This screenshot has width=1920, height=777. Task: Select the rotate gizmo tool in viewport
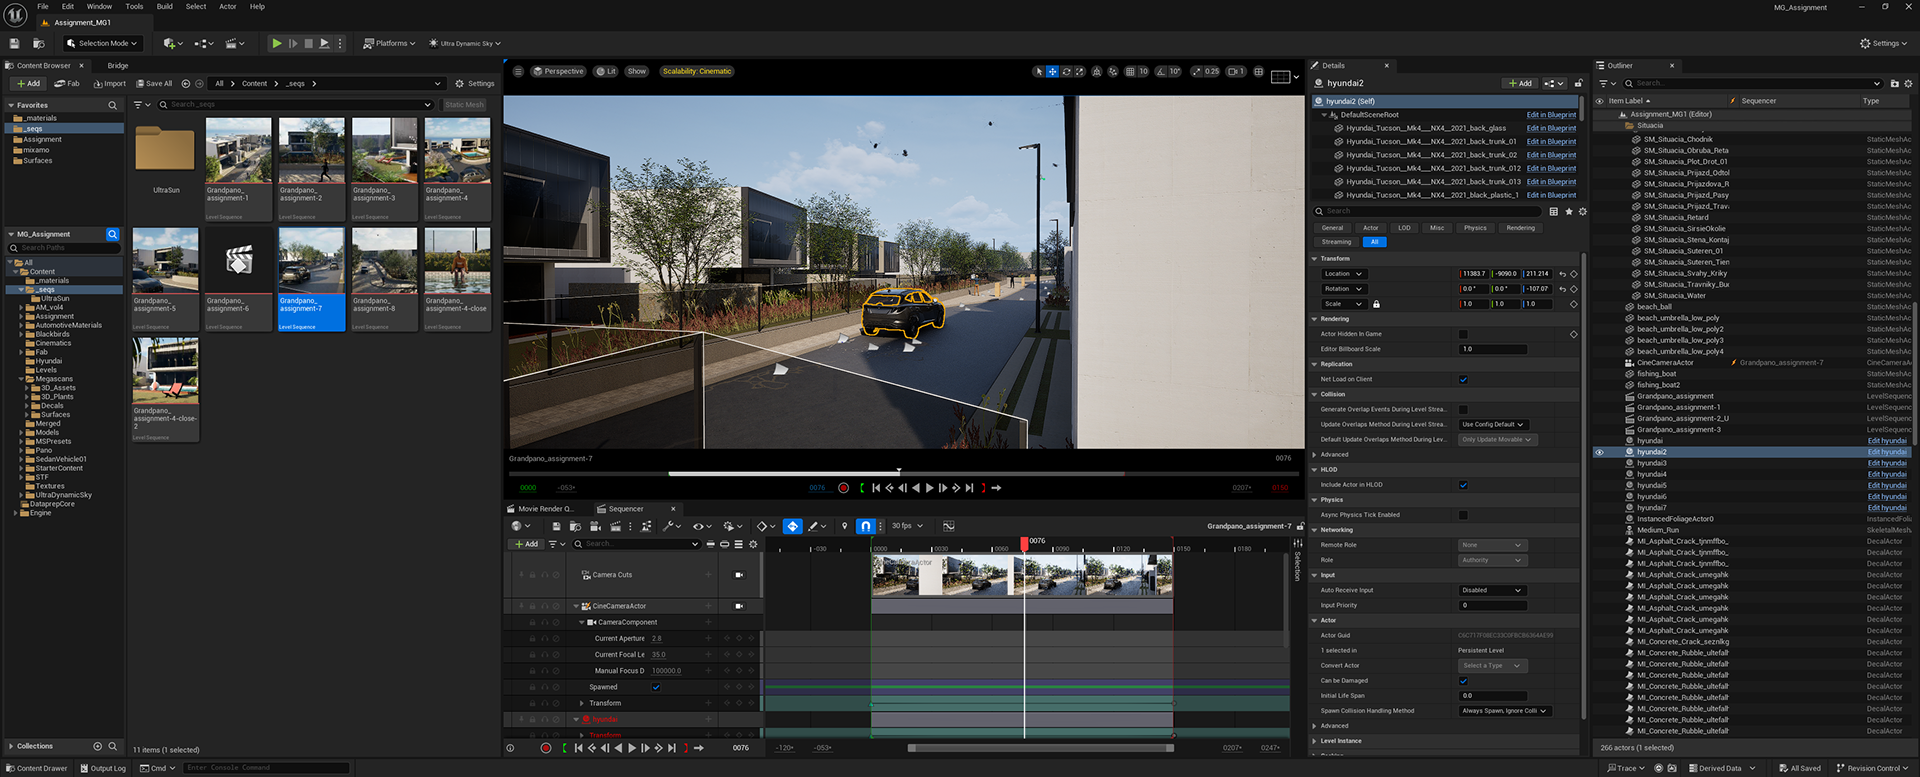tap(1066, 72)
